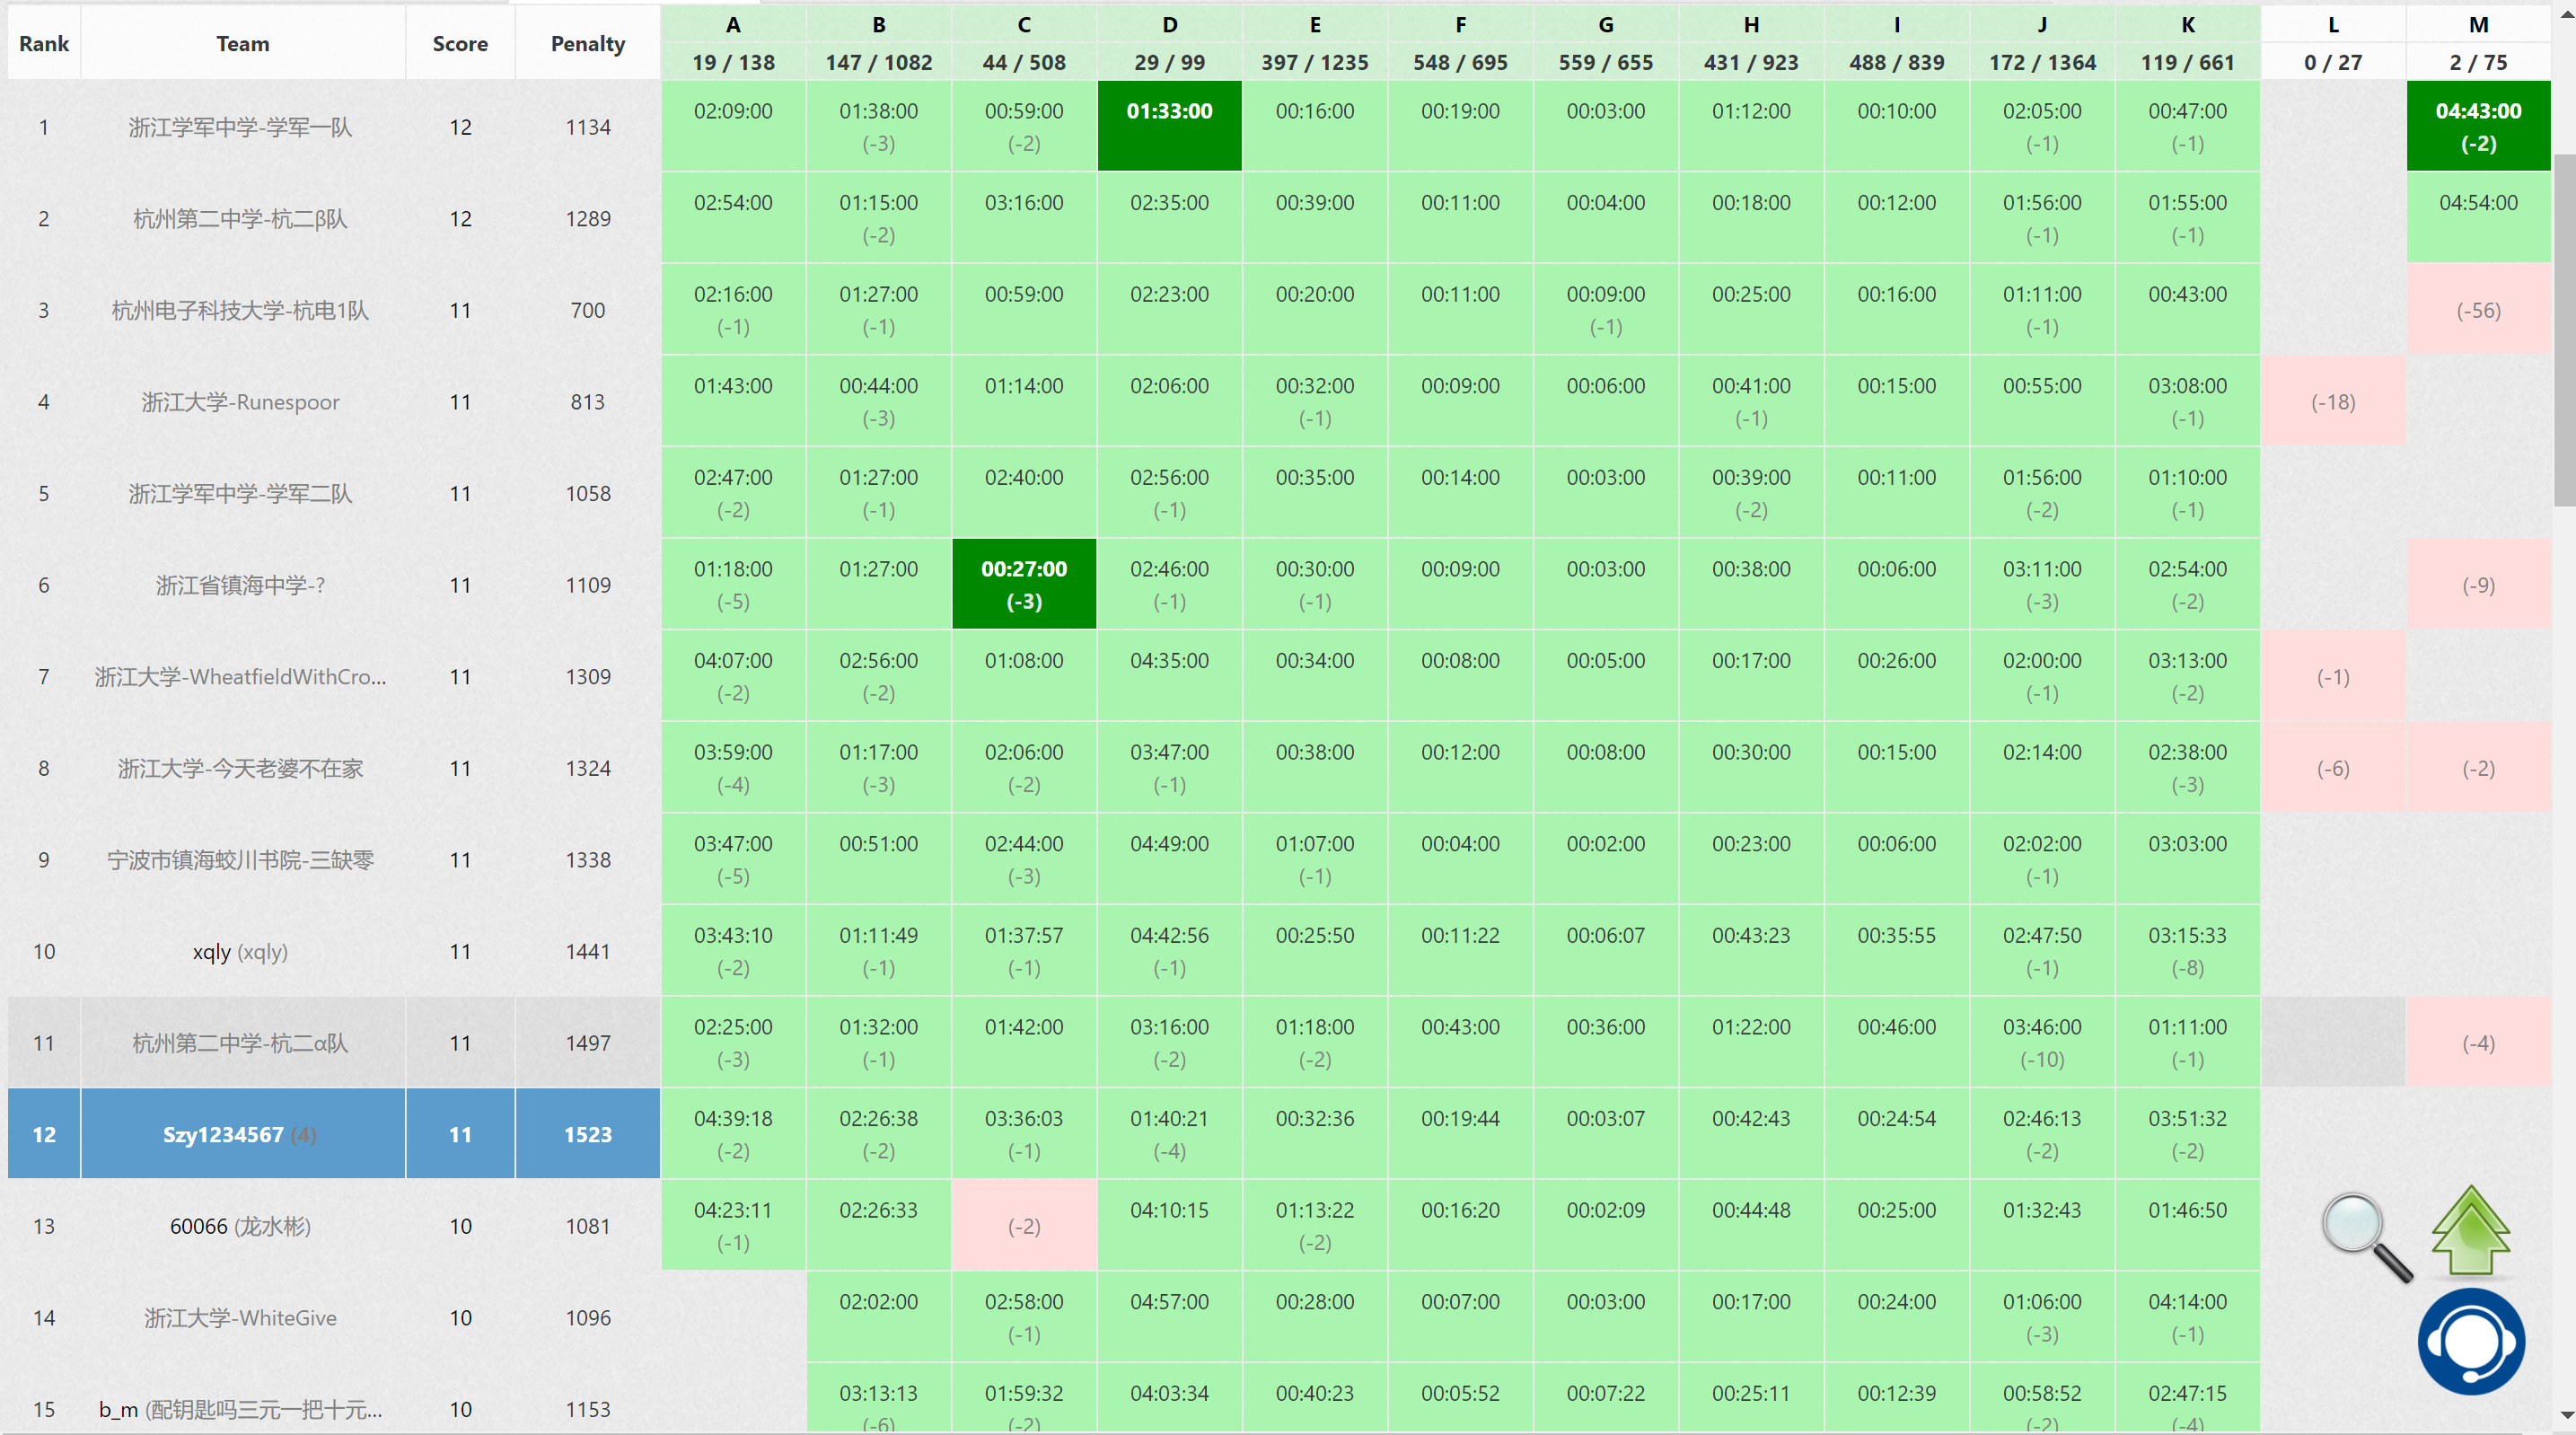This screenshot has width=2576, height=1435.
Task: Click the green scroll-to-top arrow icon
Action: click(2470, 1231)
